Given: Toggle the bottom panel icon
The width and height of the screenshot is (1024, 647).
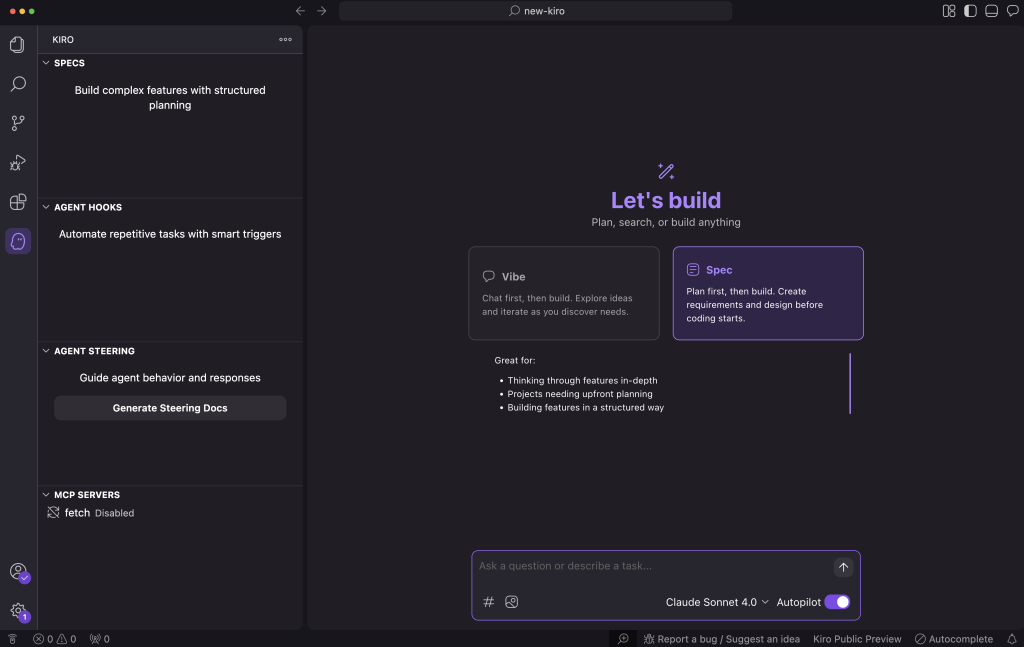Looking at the screenshot, I should [991, 10].
